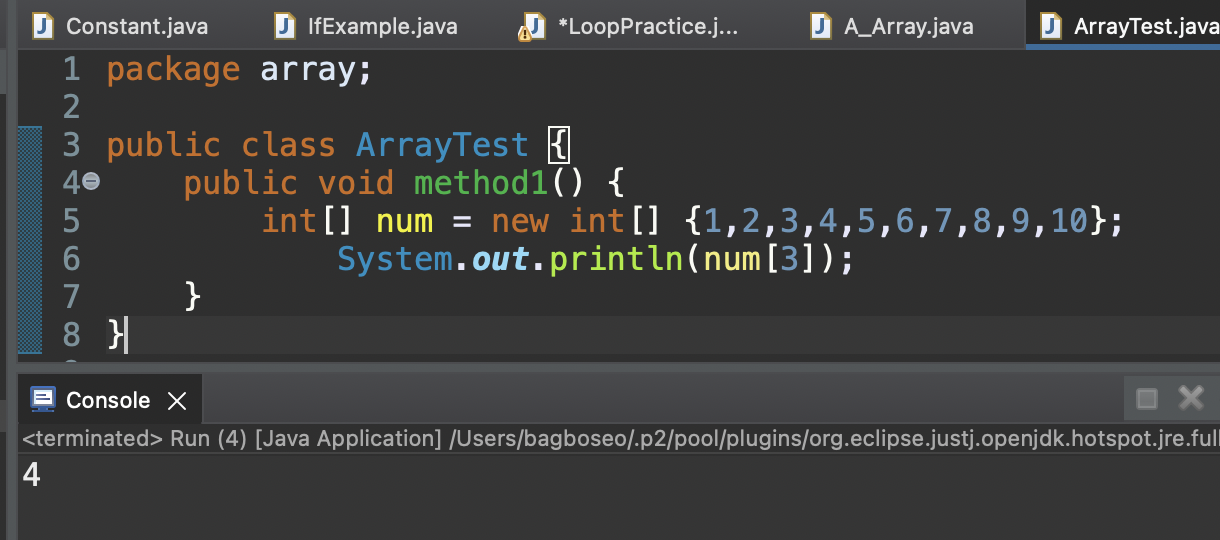The width and height of the screenshot is (1220, 540).
Task: Click the Remove Launch X icon in Console toolbar
Action: point(1191,398)
